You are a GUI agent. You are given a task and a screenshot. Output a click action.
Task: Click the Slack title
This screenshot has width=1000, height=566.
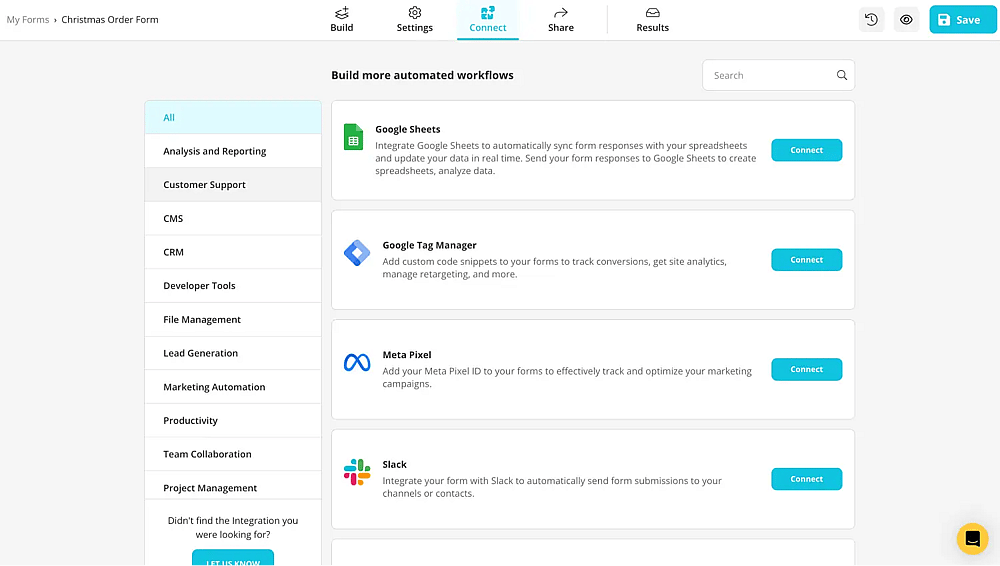point(394,465)
